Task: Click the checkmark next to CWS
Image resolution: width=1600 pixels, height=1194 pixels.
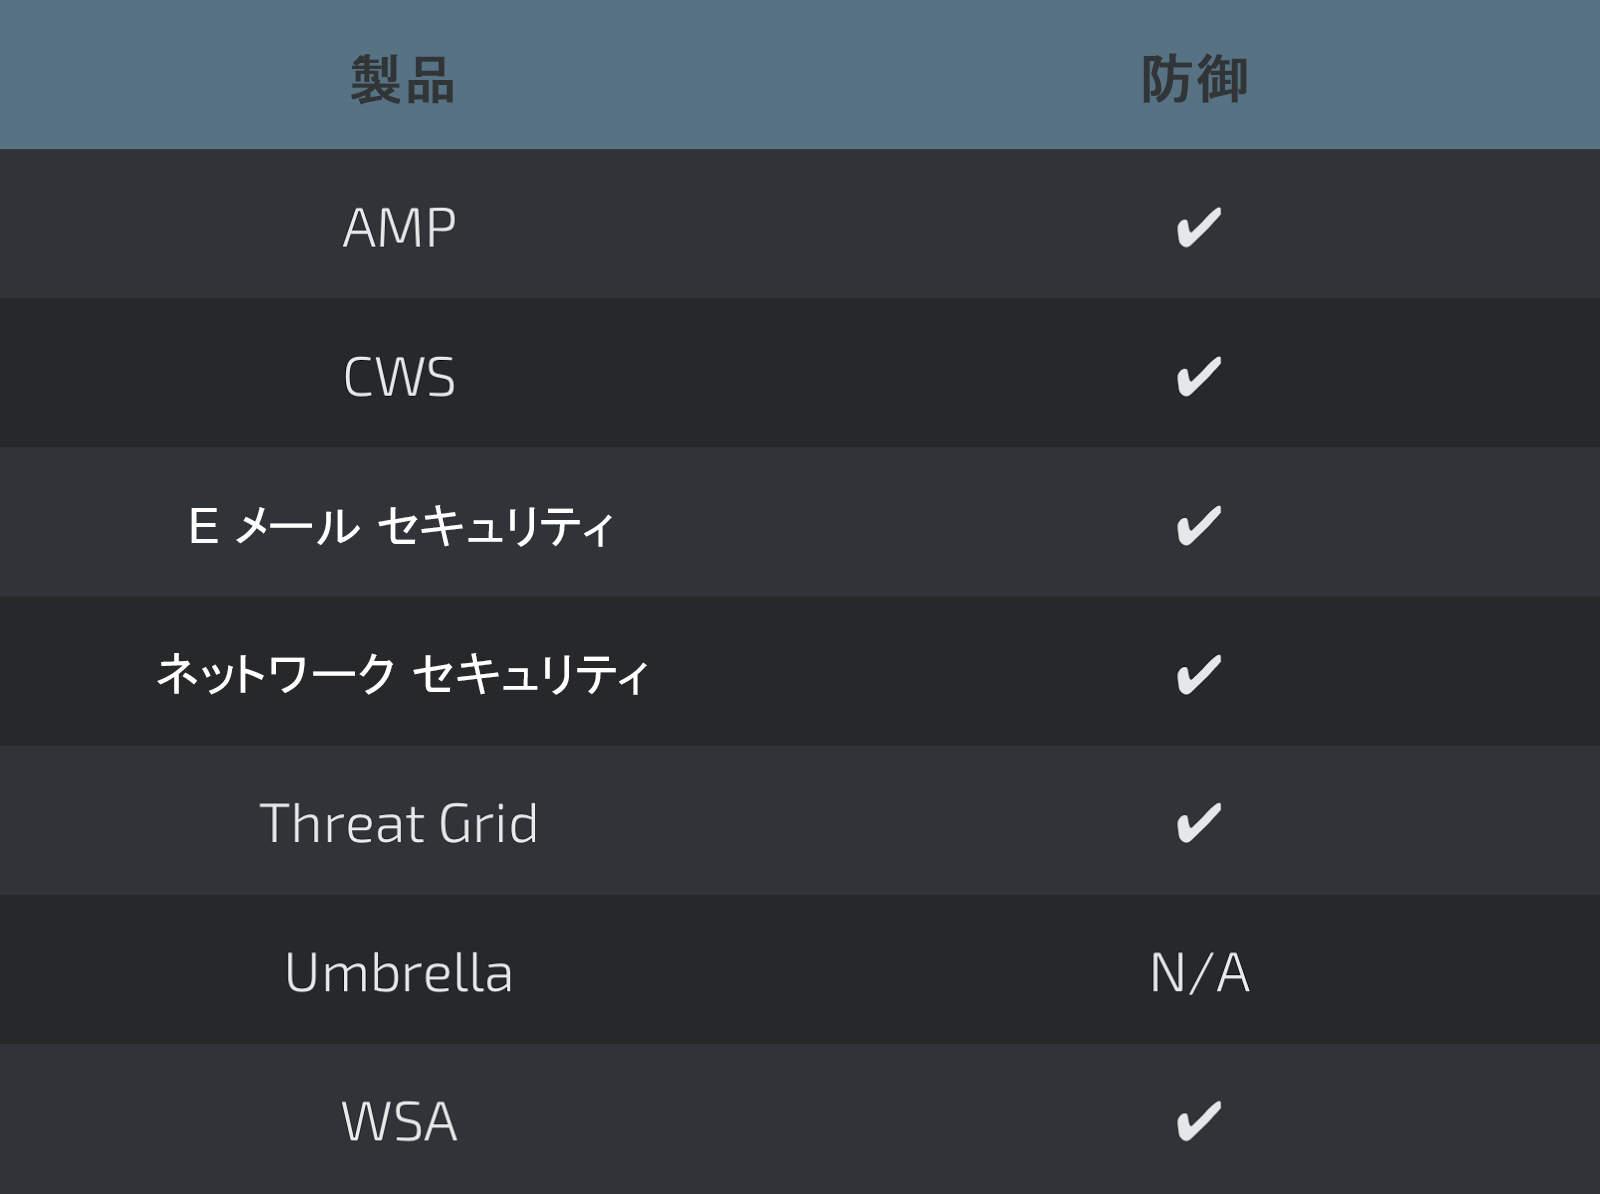Action: point(1198,376)
